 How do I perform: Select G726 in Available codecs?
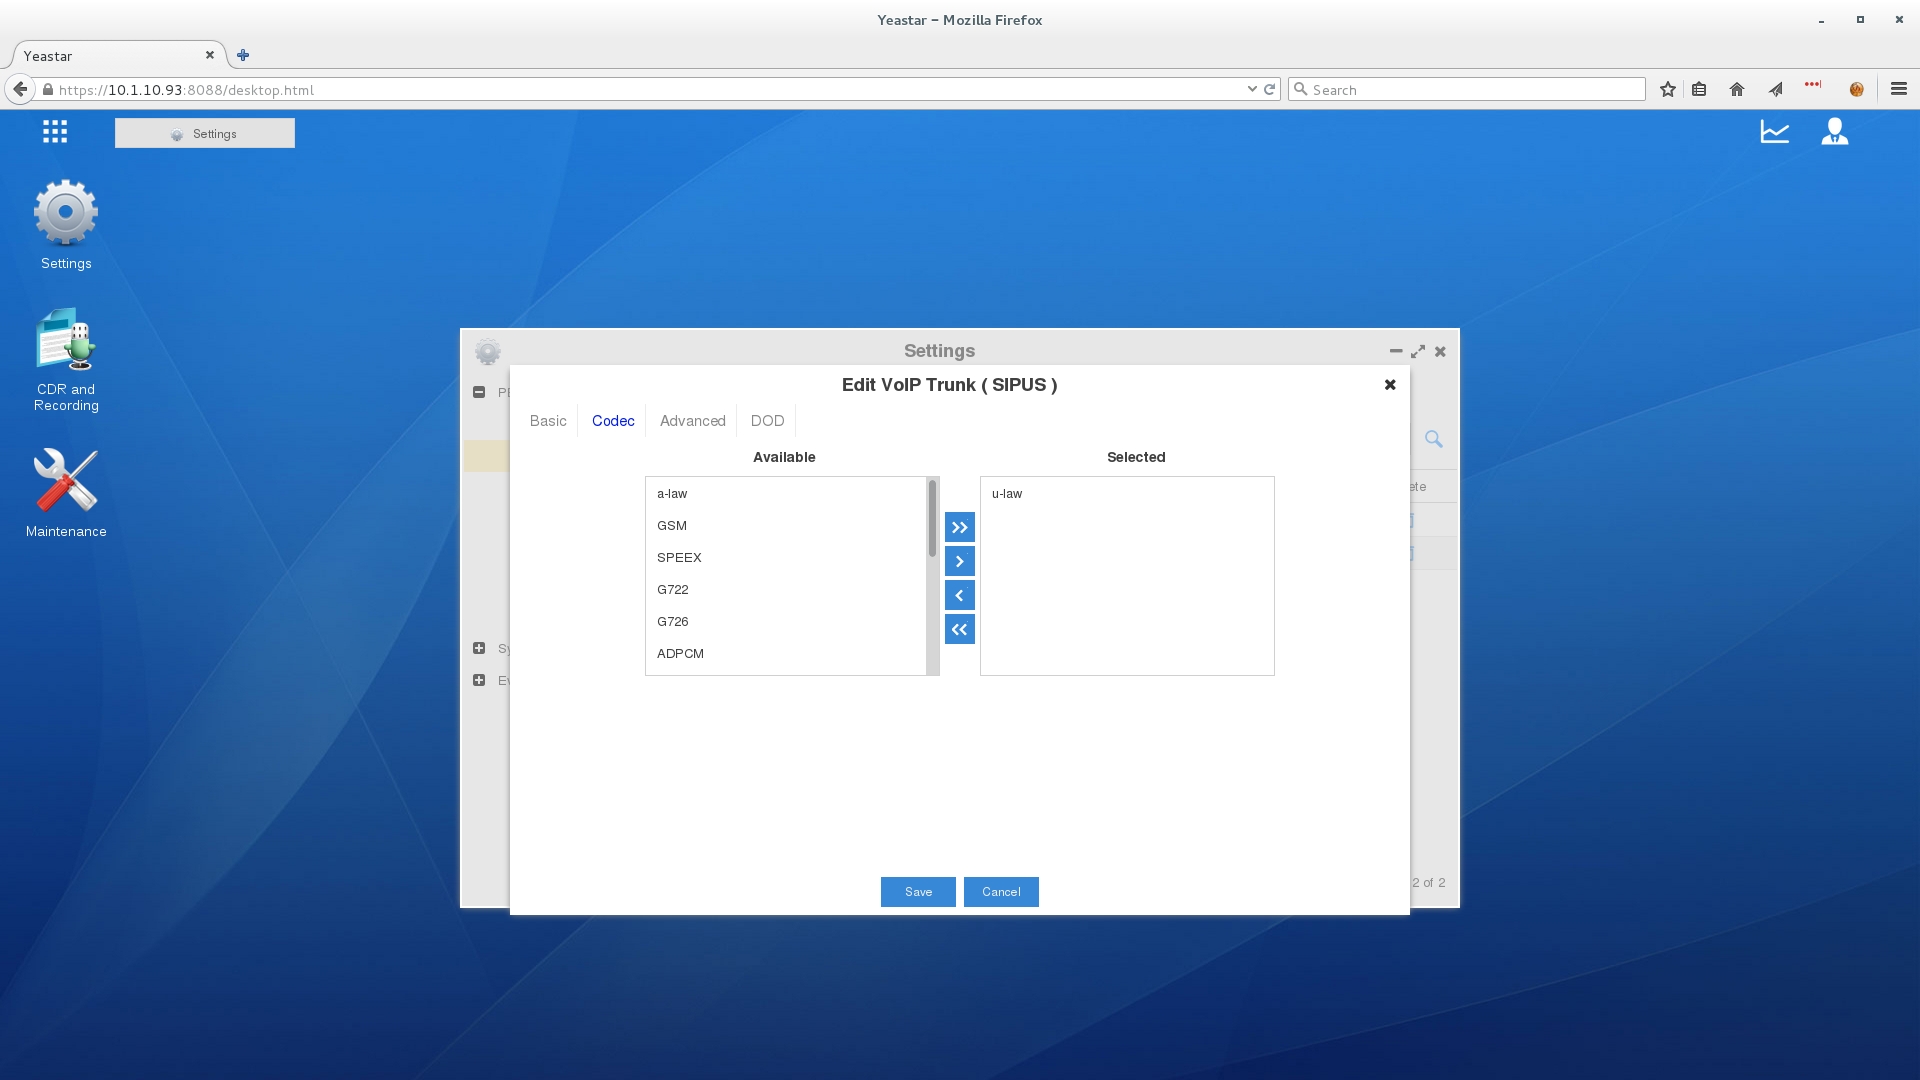tap(786, 622)
